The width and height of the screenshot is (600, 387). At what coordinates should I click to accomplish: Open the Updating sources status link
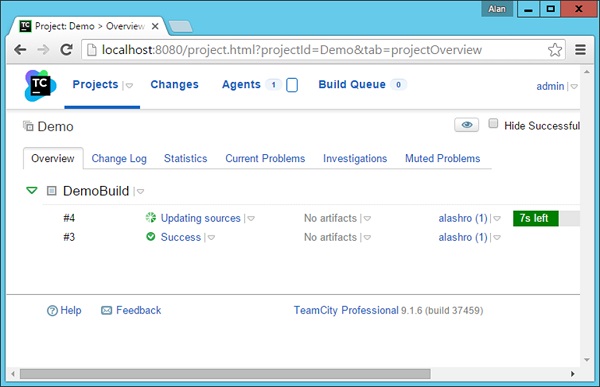click(201, 218)
